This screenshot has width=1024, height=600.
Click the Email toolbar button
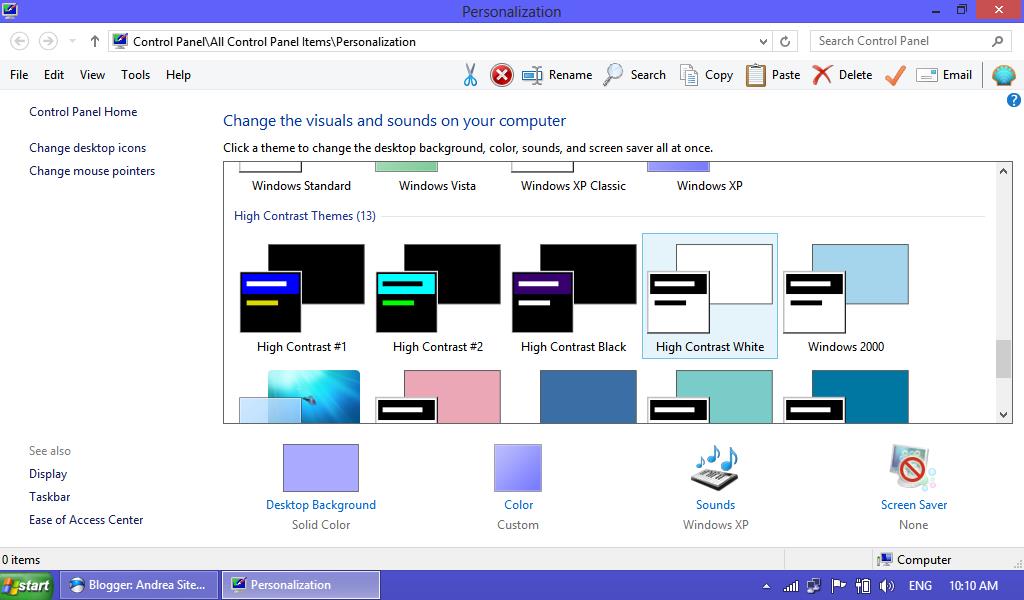(944, 75)
